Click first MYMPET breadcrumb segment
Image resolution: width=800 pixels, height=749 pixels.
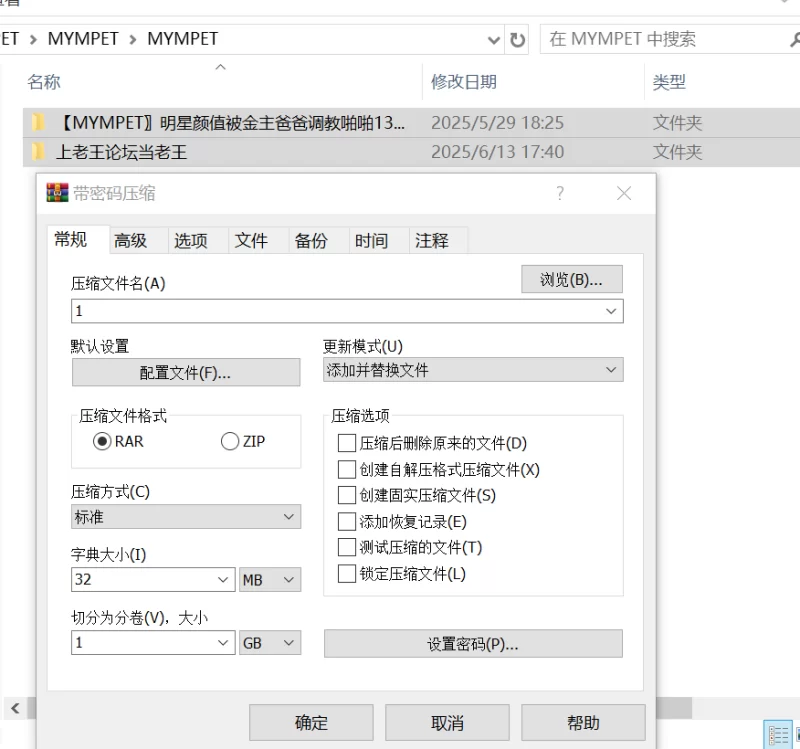[83, 39]
